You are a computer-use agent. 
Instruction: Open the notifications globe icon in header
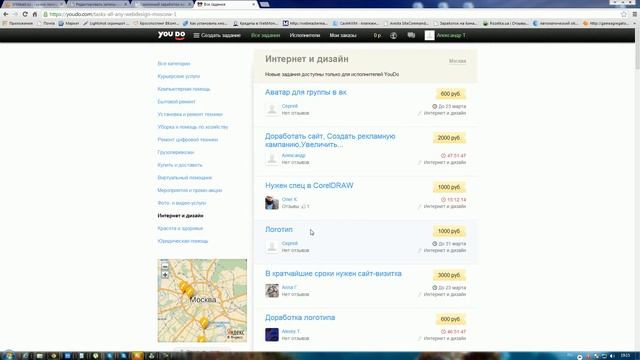tap(393, 36)
